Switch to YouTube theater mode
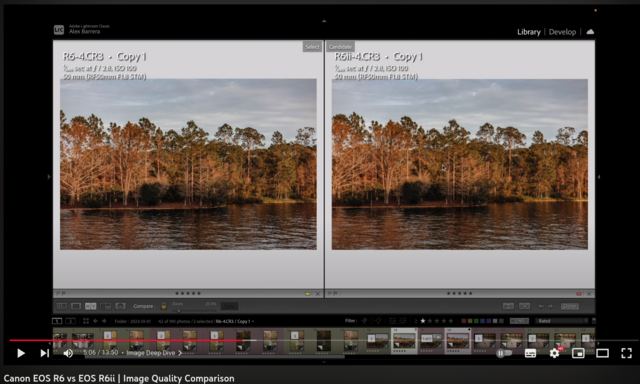The width and height of the screenshot is (640, 384). 602,353
